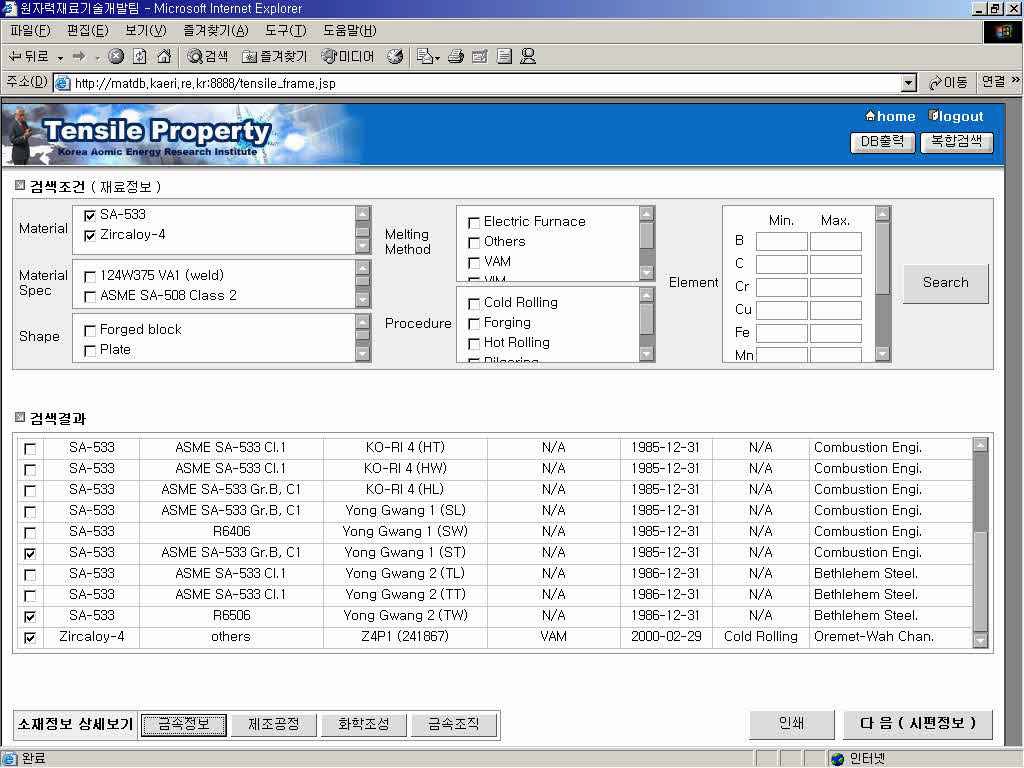Uncheck the Zircaloy-4 material checkbox
Image resolution: width=1024 pixels, height=768 pixels.
(90, 236)
